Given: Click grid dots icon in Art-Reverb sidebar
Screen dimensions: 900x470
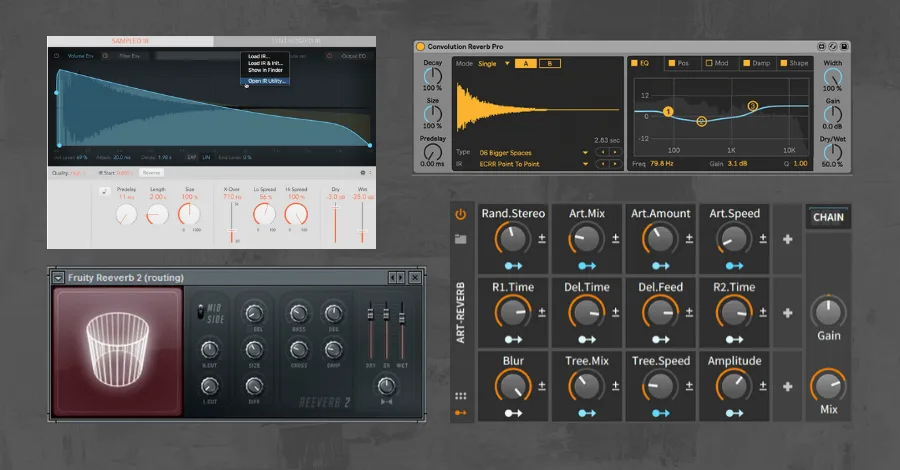Looking at the screenshot, I should click(460, 396).
